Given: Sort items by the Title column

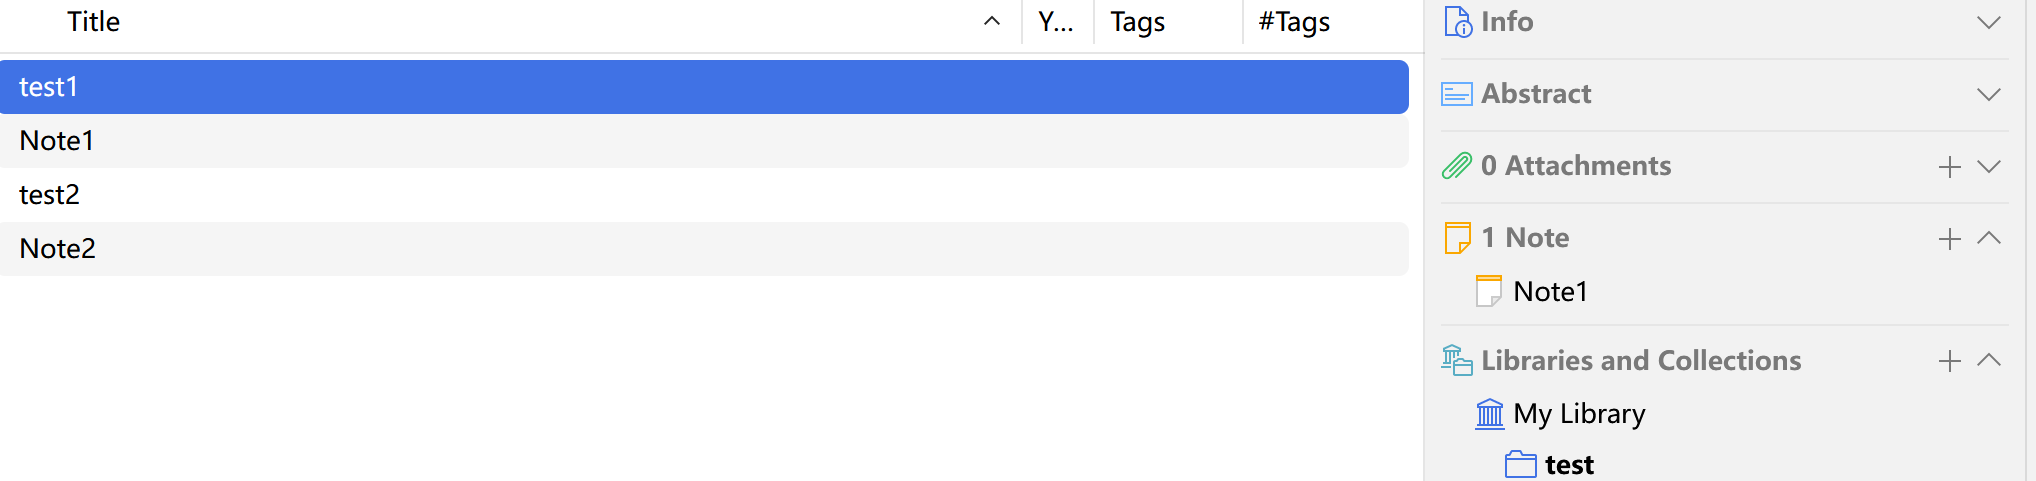Looking at the screenshot, I should click(510, 22).
